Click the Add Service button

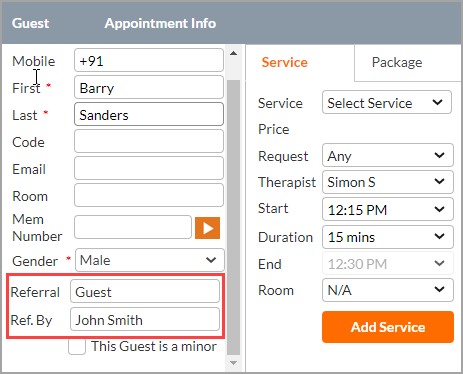388,327
